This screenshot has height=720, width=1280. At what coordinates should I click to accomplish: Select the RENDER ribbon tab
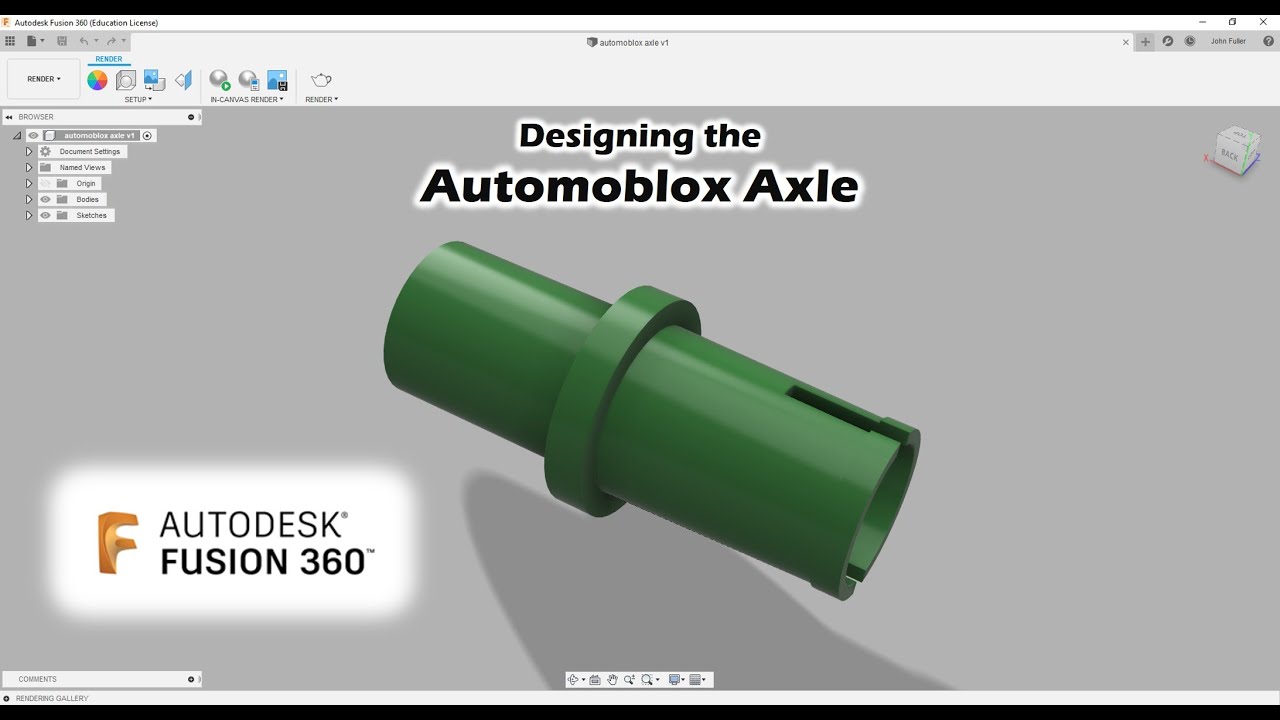click(109, 59)
